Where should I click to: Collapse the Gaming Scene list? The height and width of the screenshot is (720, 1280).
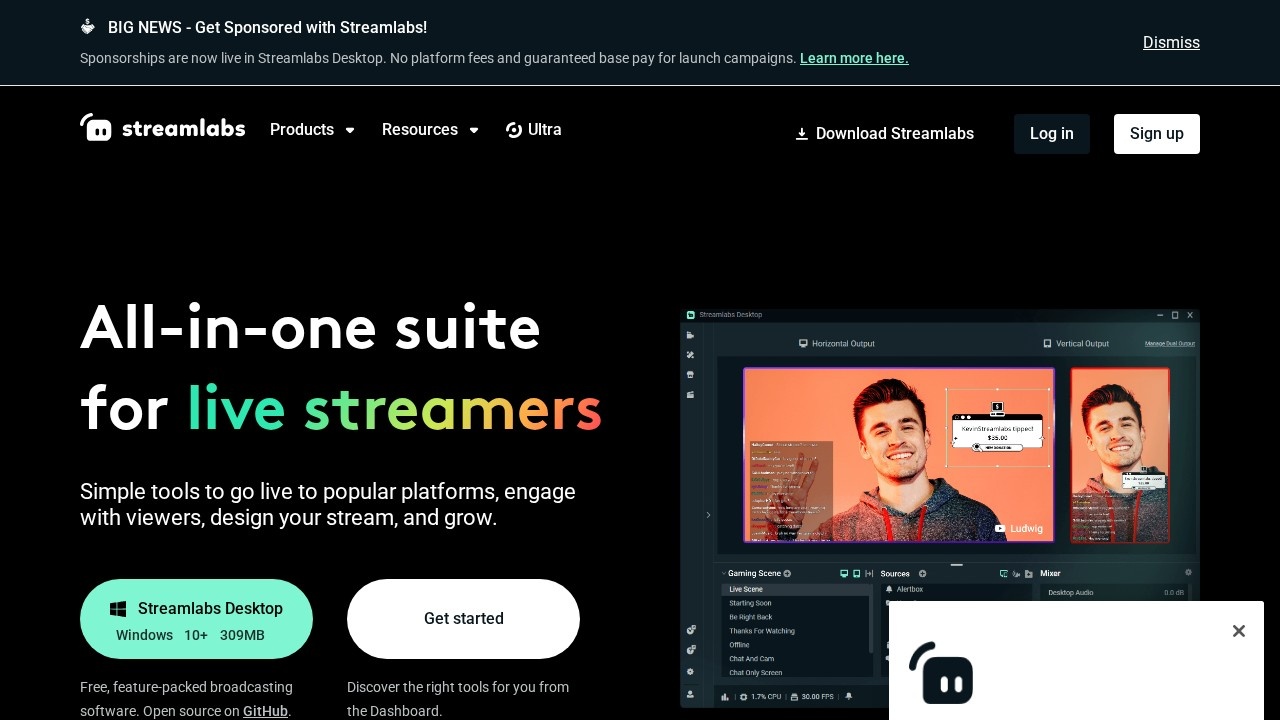click(723, 573)
